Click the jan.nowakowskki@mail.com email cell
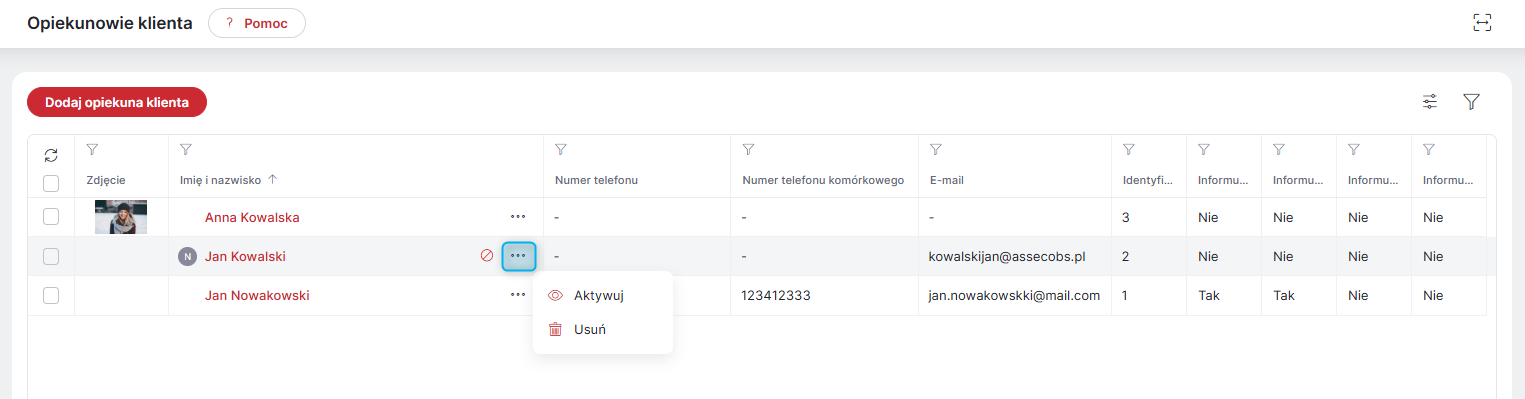1525x399 pixels. pyautogui.click(x=1014, y=295)
